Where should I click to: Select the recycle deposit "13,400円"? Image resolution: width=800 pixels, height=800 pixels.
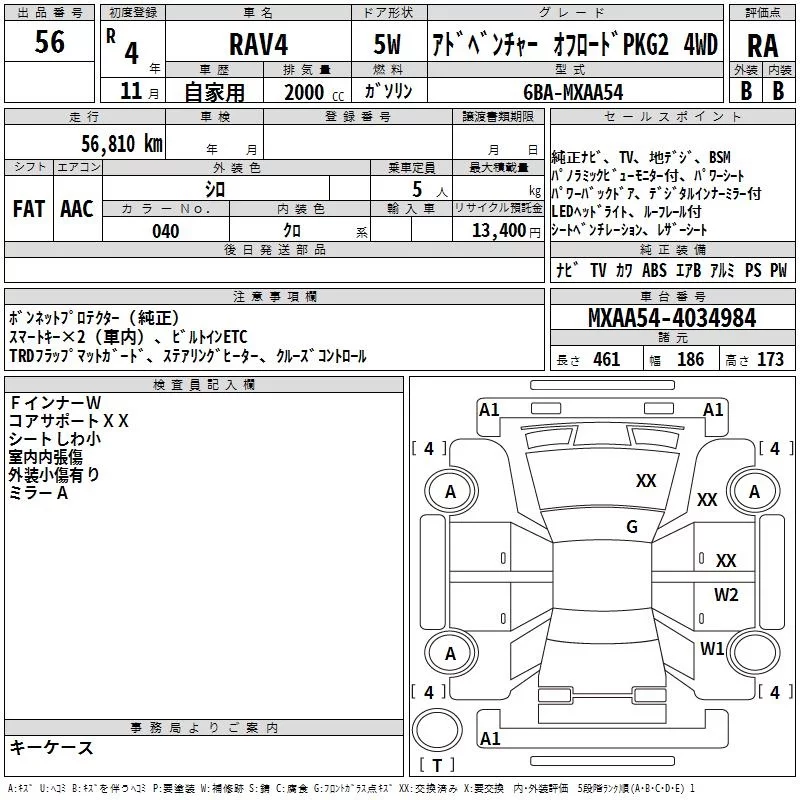(x=506, y=231)
